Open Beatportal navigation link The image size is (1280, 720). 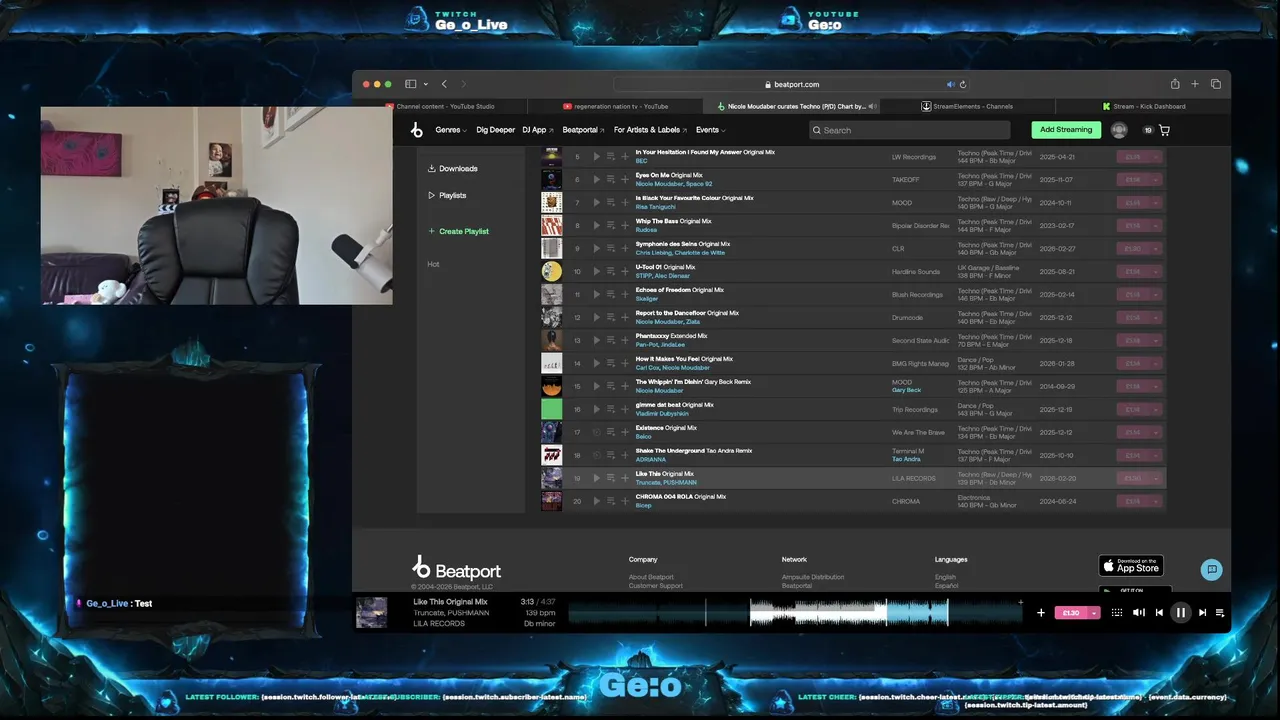[583, 130]
